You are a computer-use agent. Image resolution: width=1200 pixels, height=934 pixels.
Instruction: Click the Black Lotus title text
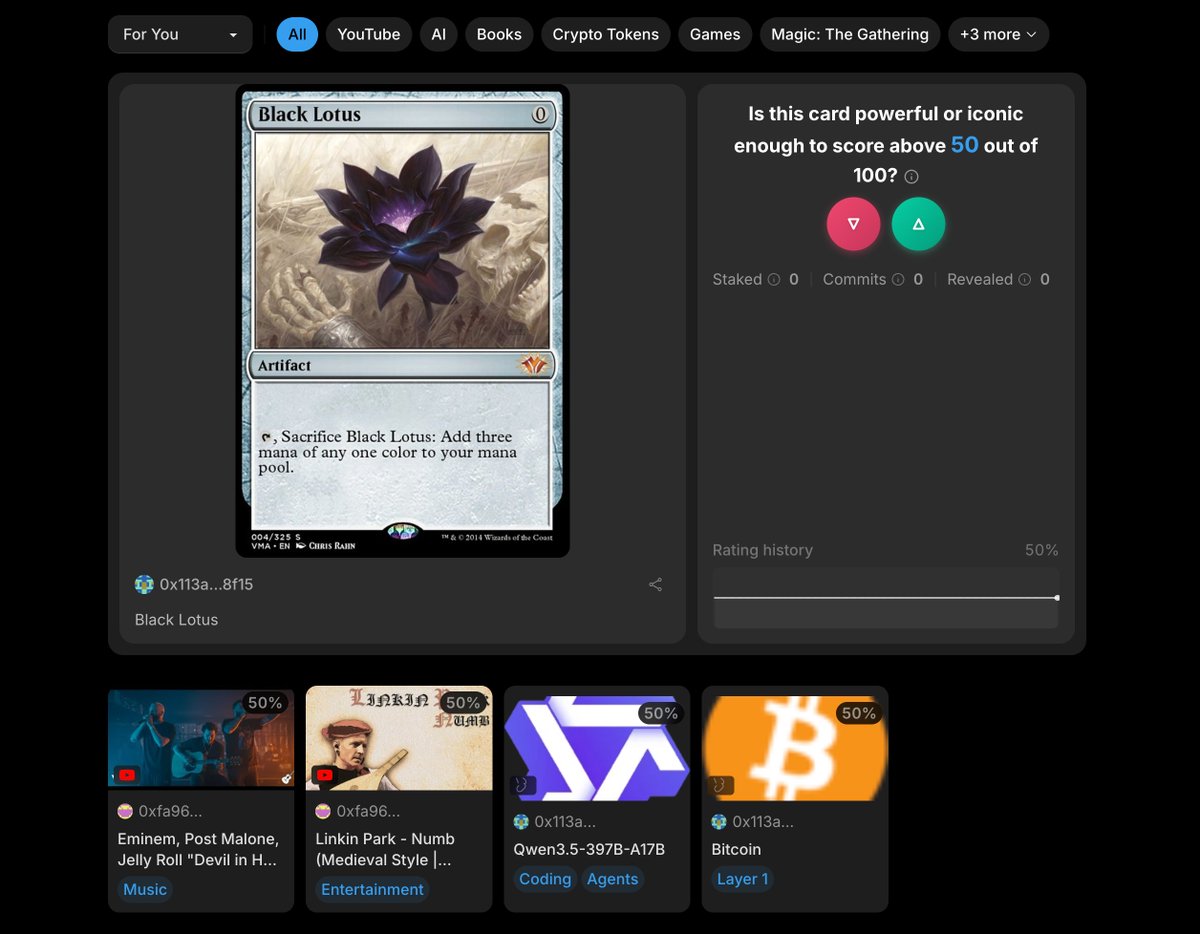tap(176, 620)
